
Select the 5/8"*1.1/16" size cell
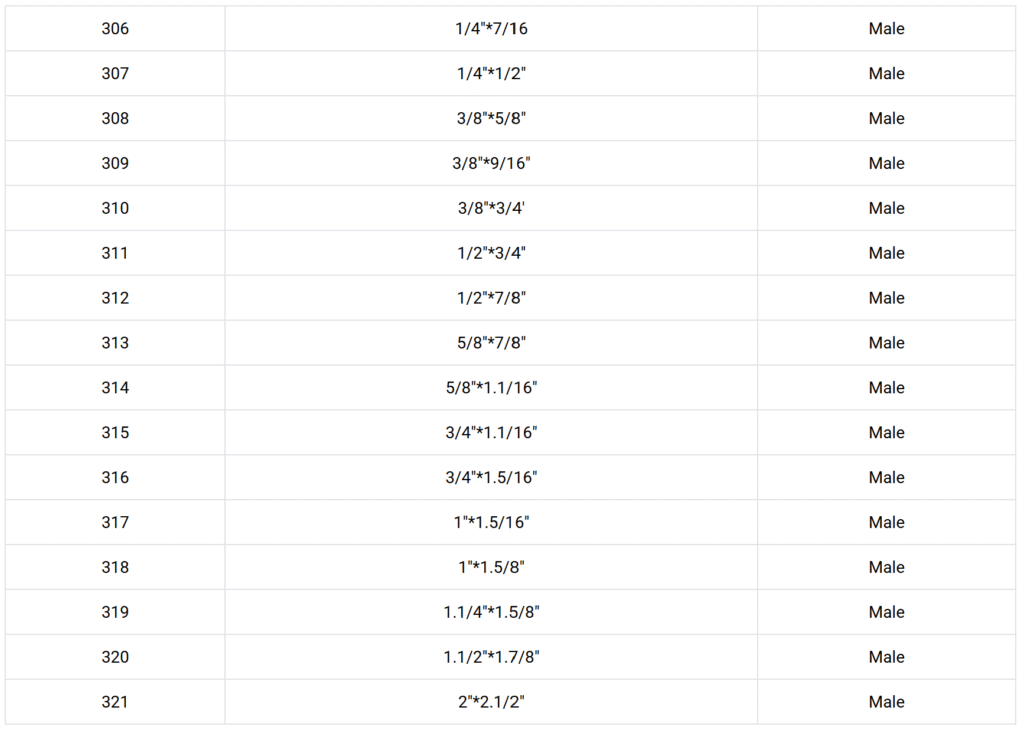(x=491, y=388)
